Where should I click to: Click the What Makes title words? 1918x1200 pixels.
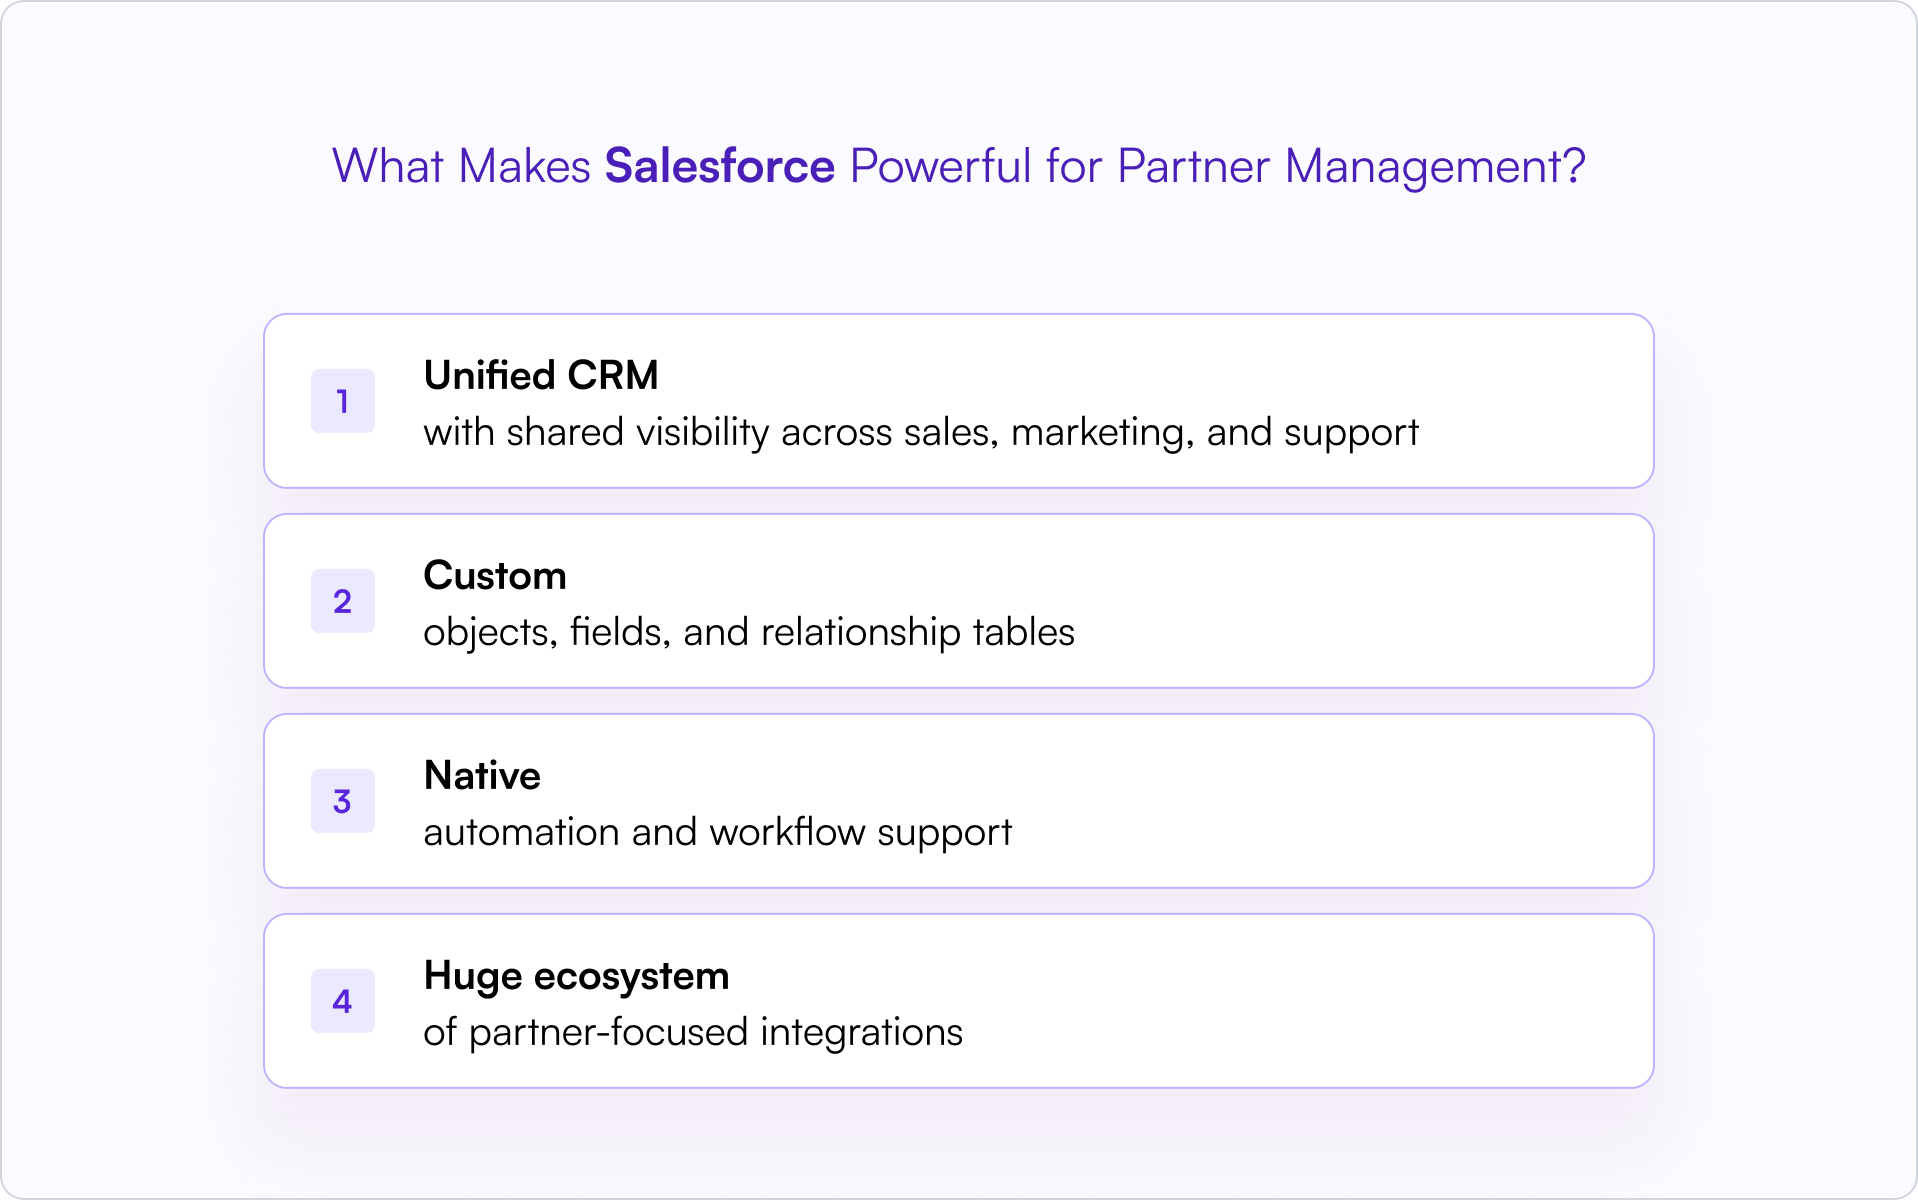coord(462,166)
